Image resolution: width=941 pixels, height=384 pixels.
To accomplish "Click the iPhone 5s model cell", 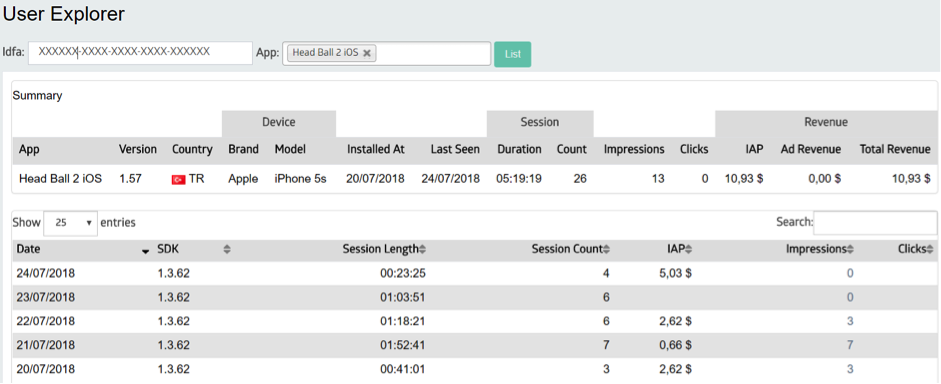I will 301,179.
